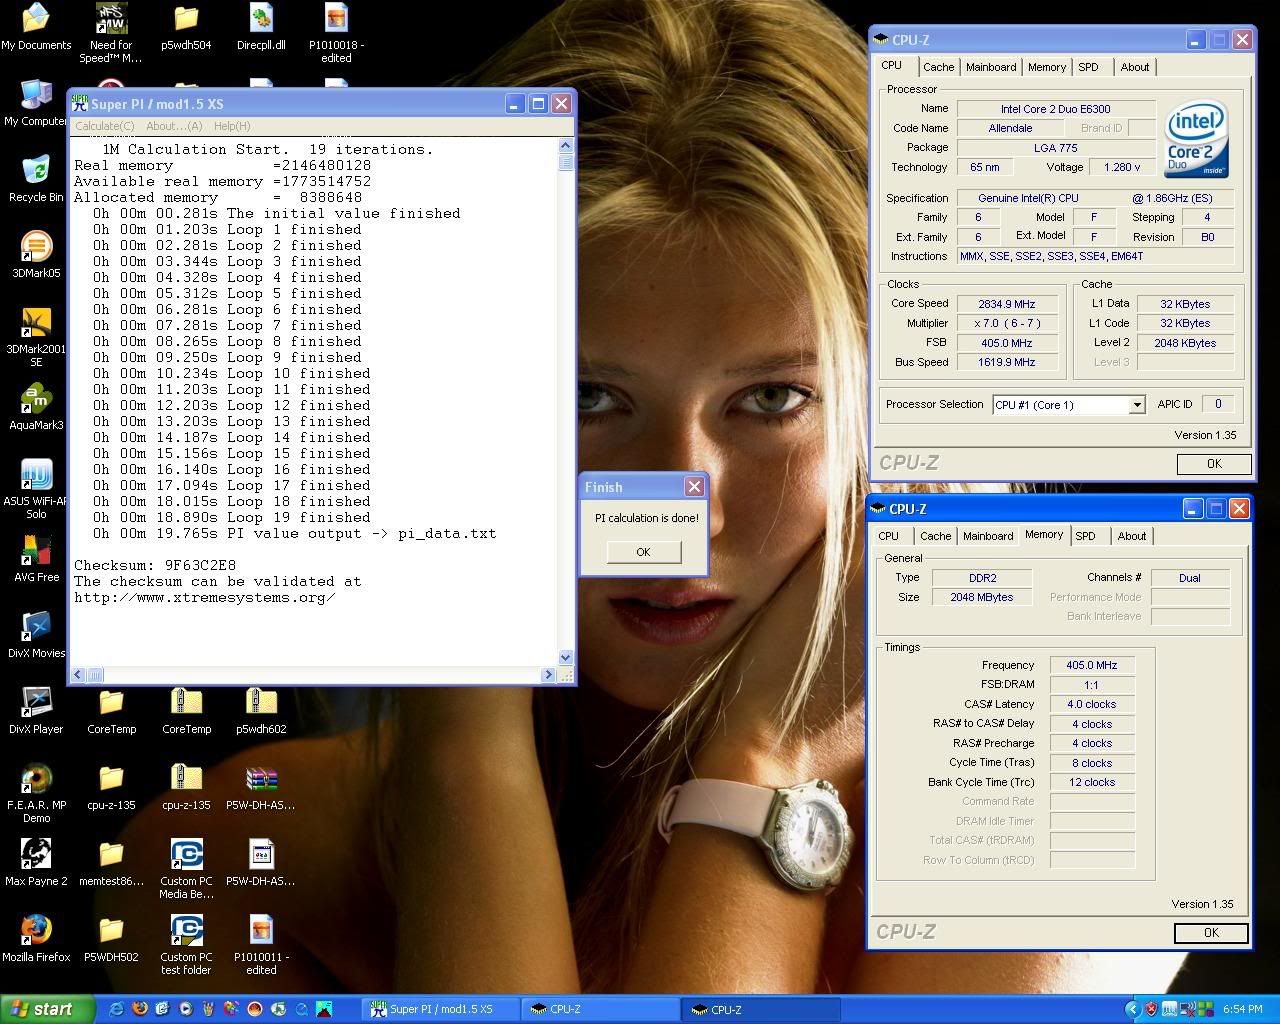The width and height of the screenshot is (1280, 1024).
Task: Open the My Computer desktop icon
Action: pos(36,102)
